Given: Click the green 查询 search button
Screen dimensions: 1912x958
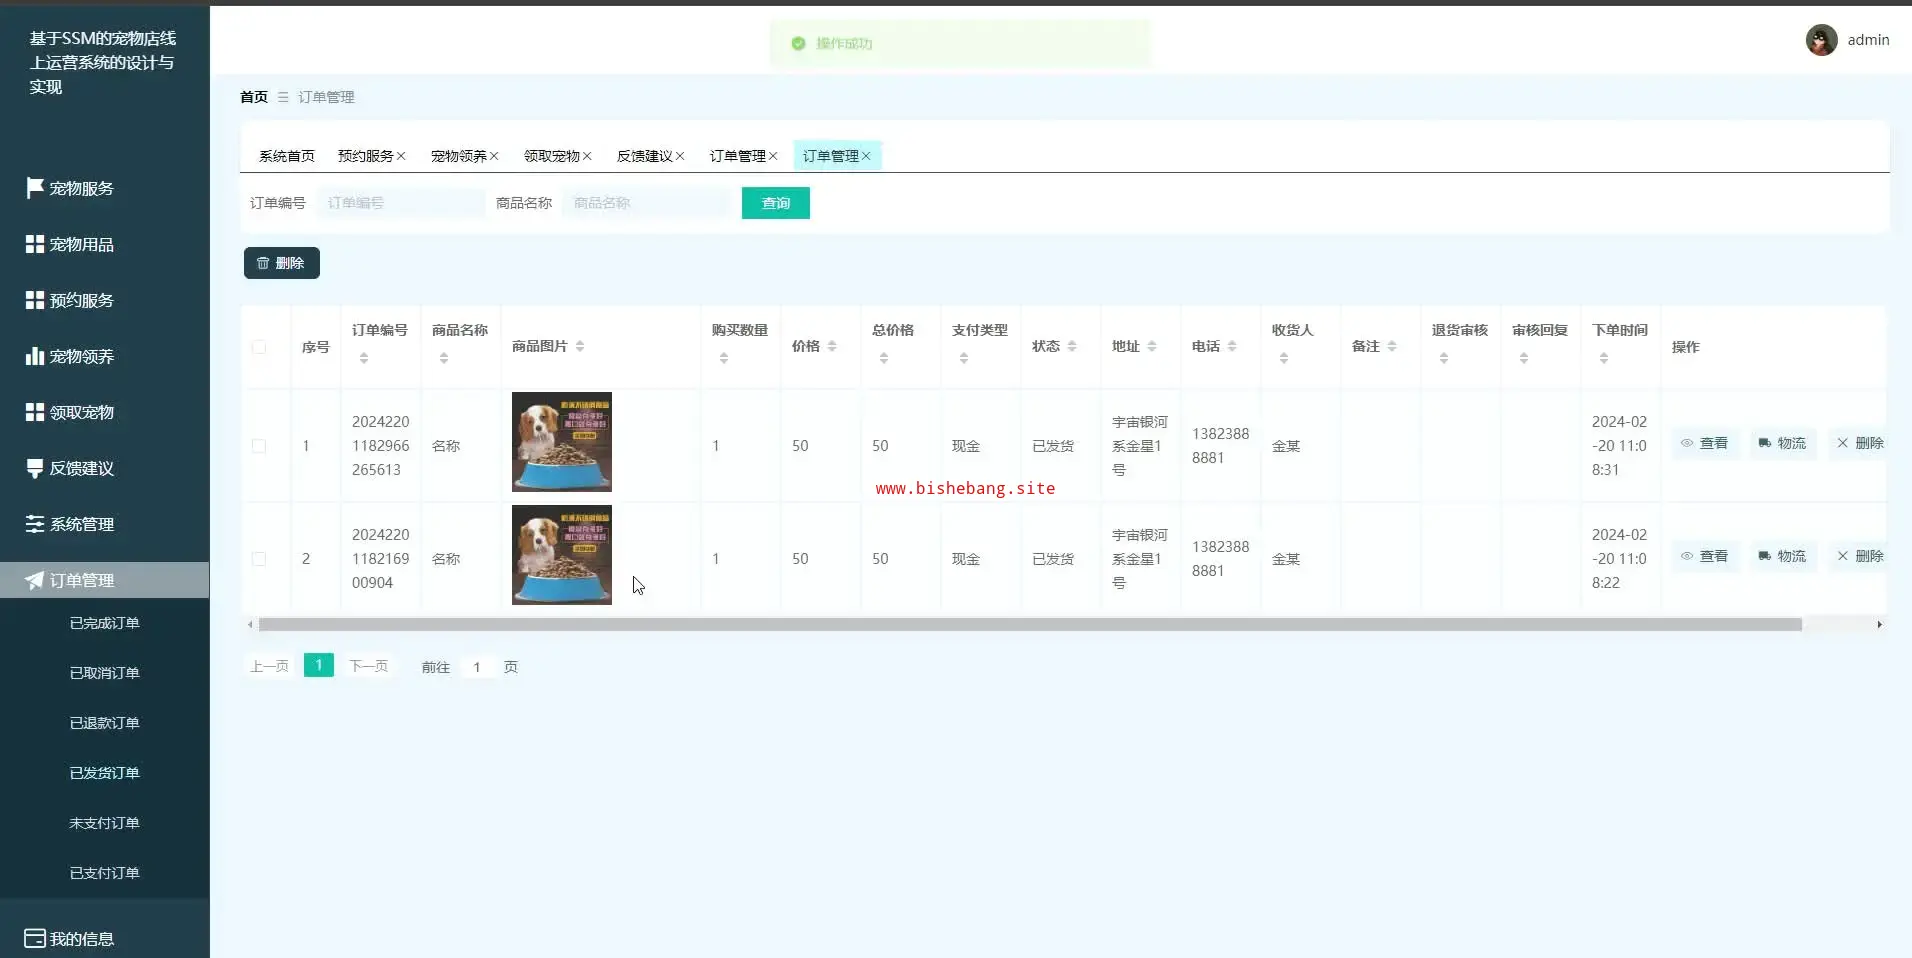Looking at the screenshot, I should [x=776, y=203].
